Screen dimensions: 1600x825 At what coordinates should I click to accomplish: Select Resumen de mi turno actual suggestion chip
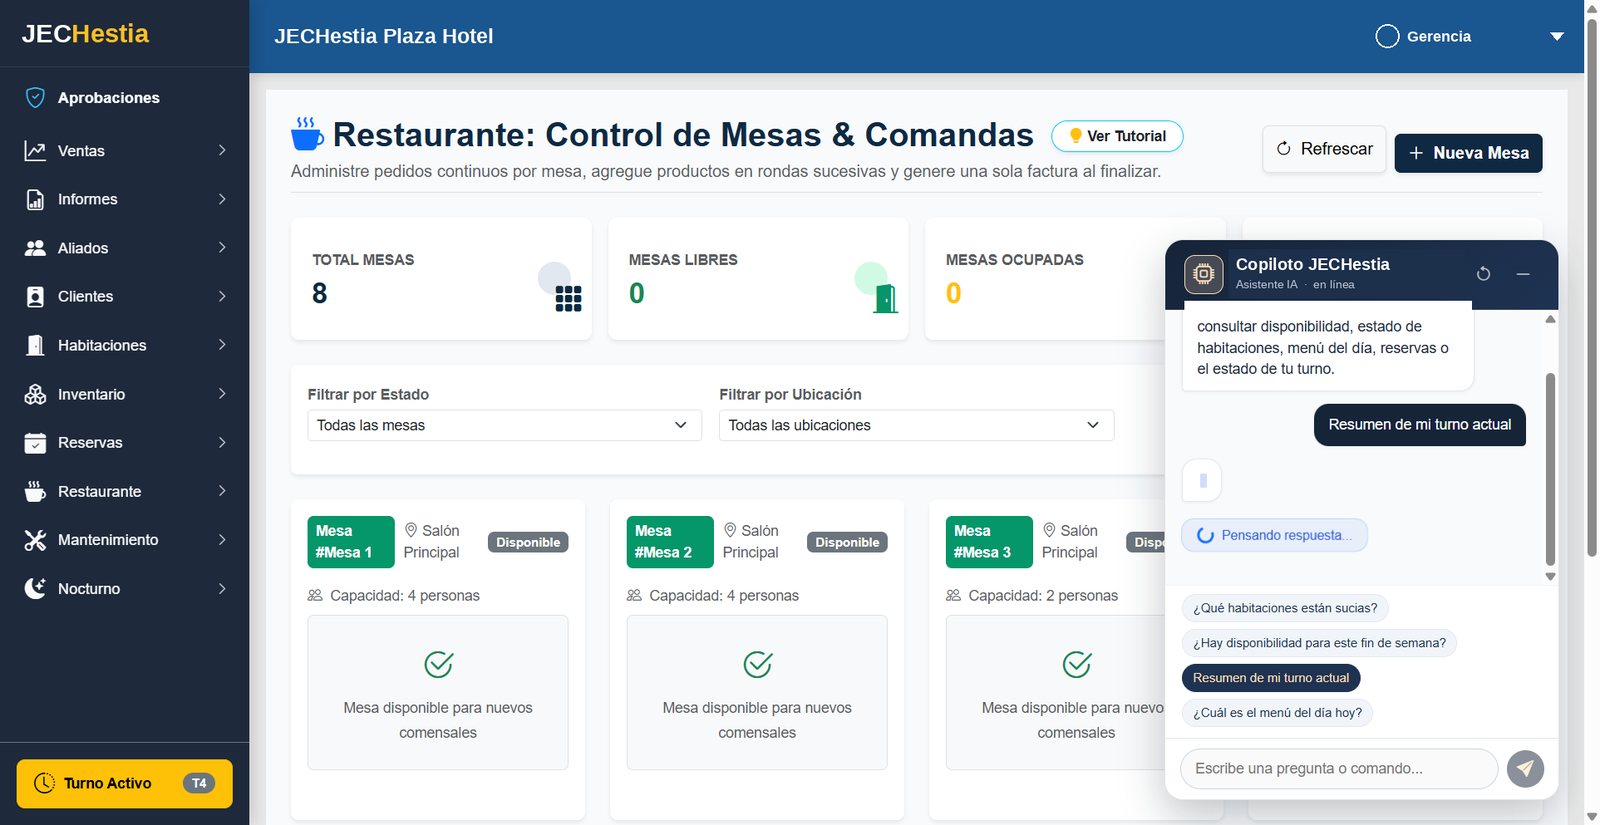pyautogui.click(x=1271, y=678)
